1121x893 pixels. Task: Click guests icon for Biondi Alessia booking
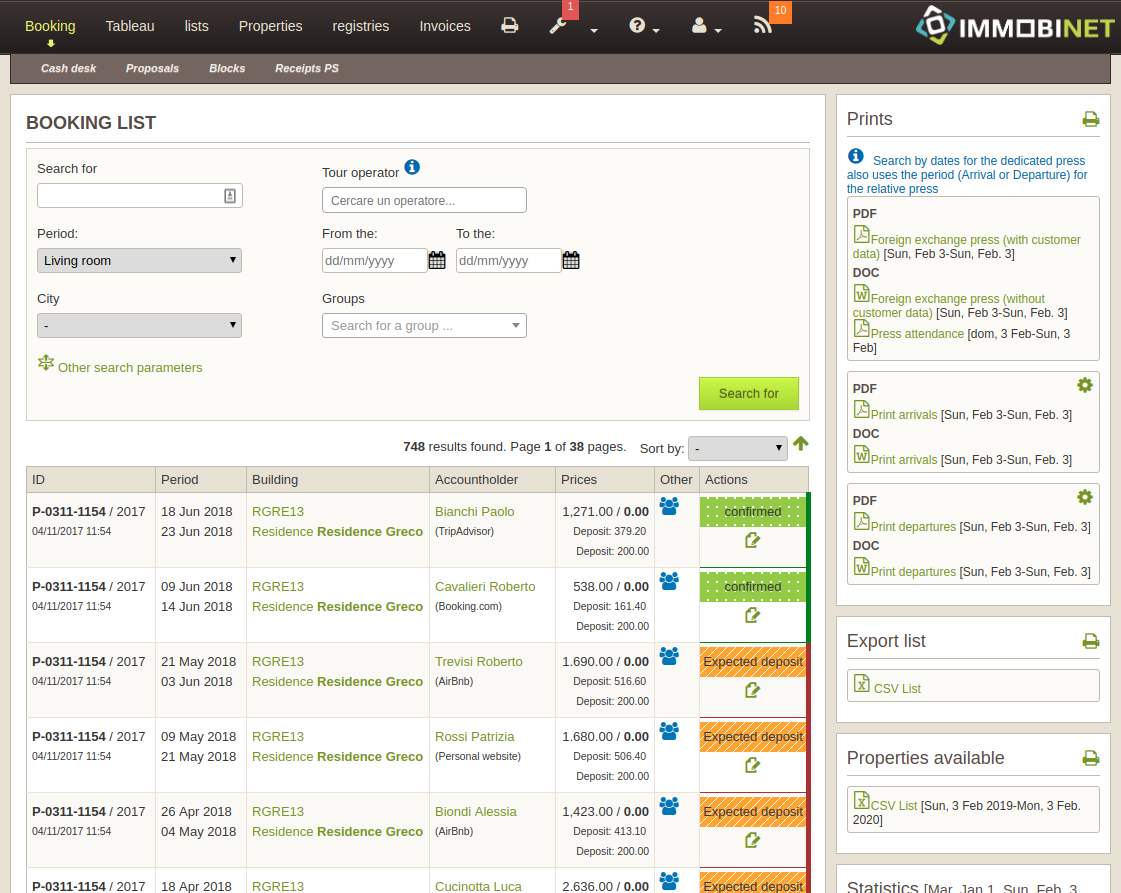669,806
